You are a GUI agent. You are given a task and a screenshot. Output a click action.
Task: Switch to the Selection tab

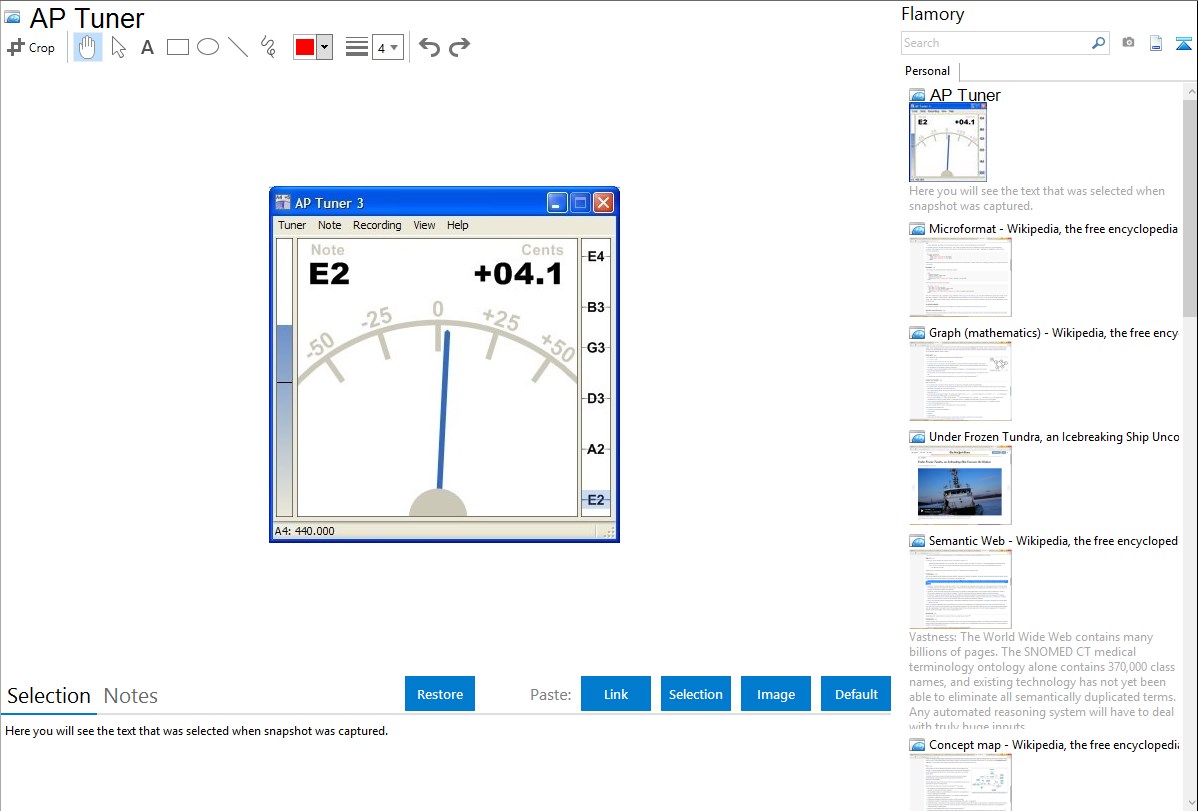tap(49, 696)
